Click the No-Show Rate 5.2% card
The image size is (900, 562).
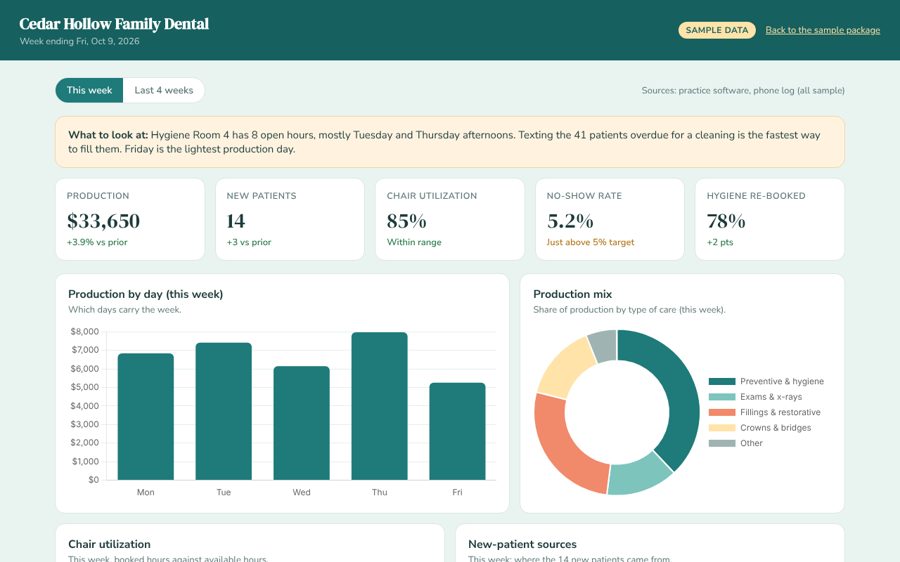(x=610, y=219)
